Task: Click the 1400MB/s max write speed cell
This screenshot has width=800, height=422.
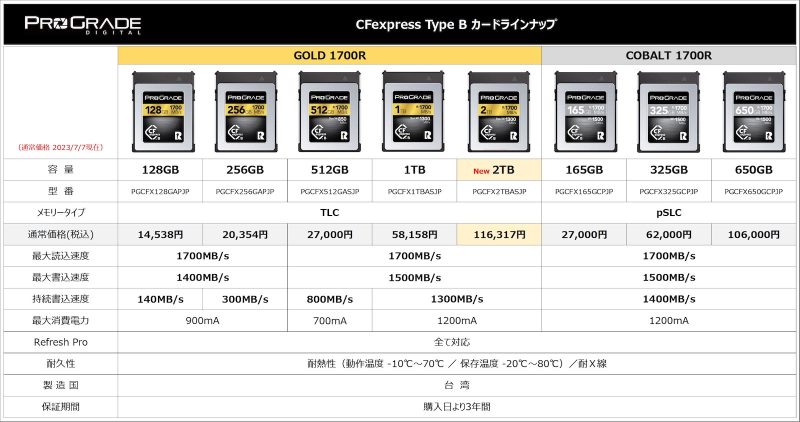Action: pyautogui.click(x=203, y=278)
